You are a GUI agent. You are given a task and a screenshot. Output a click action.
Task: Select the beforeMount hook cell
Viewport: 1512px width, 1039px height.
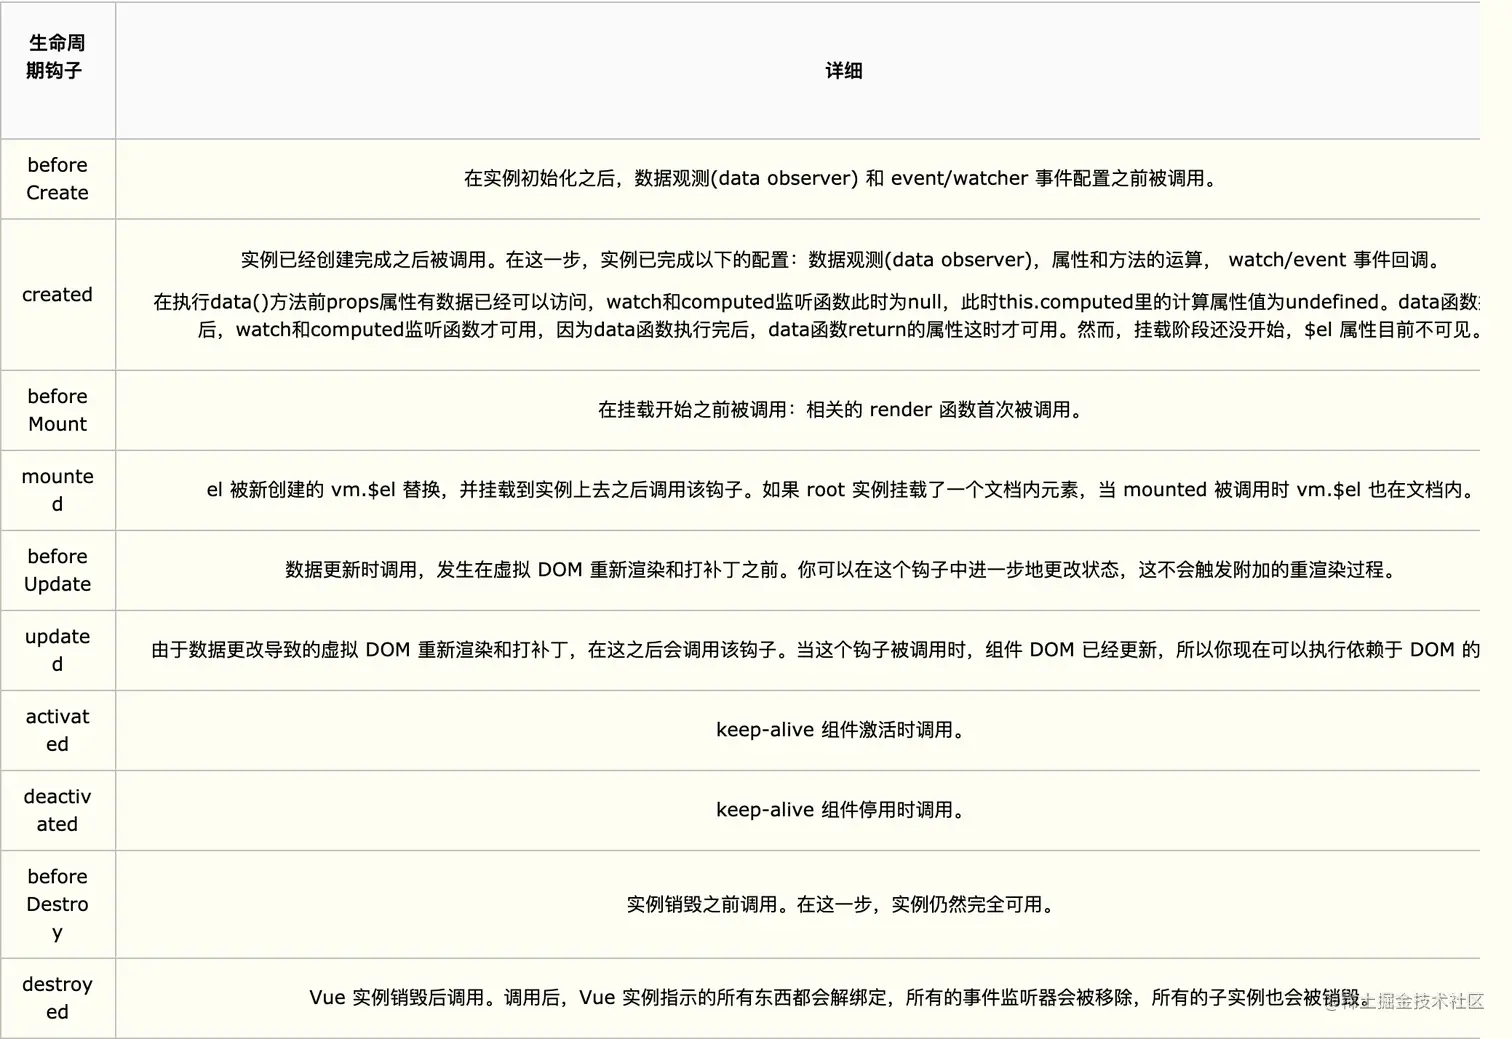[58, 410]
